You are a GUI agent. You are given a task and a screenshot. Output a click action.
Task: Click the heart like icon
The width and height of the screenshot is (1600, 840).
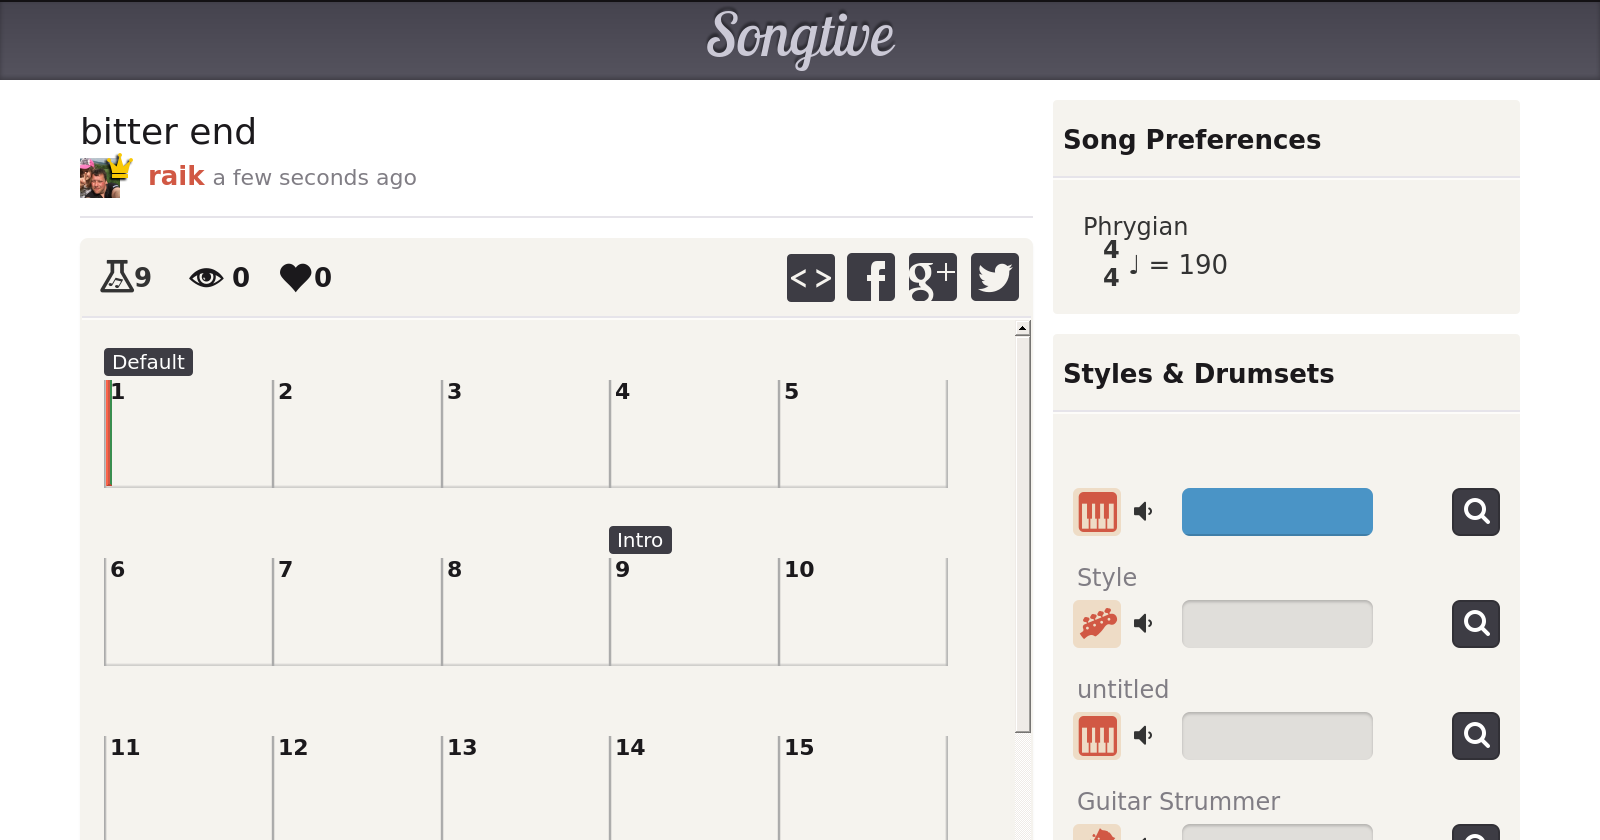pyautogui.click(x=295, y=277)
